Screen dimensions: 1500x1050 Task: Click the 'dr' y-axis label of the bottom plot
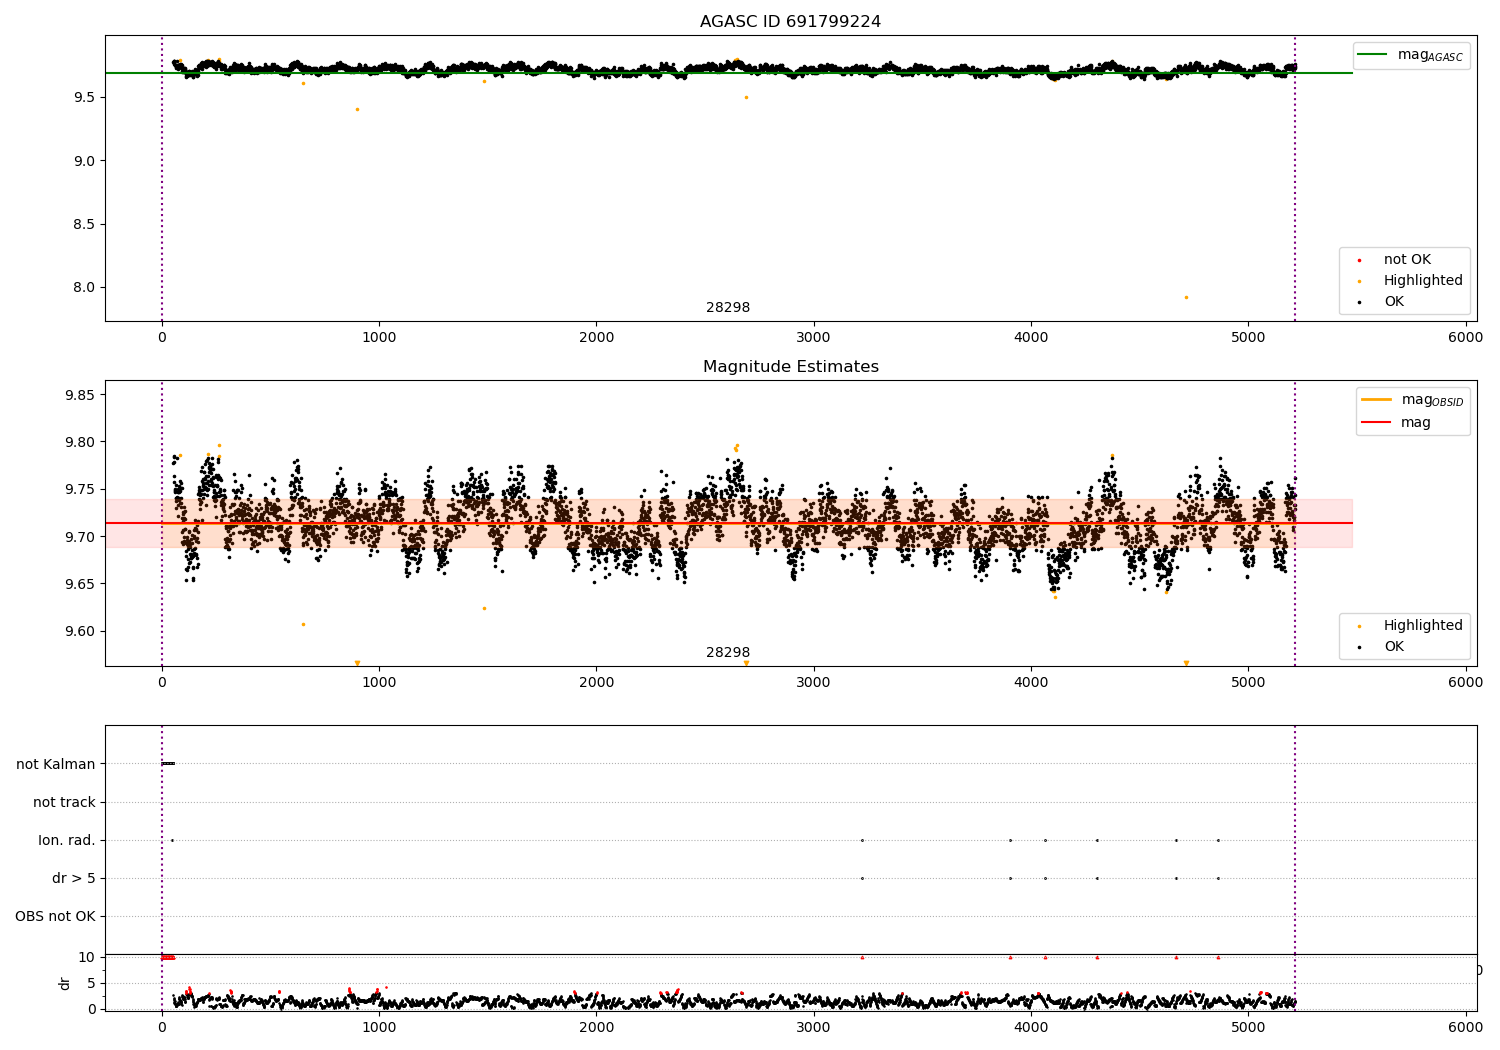click(x=65, y=983)
